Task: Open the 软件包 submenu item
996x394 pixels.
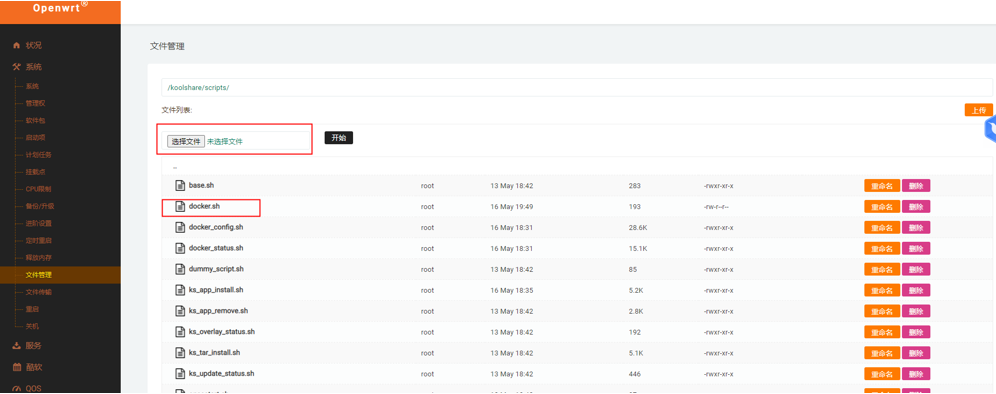Action: 36,121
